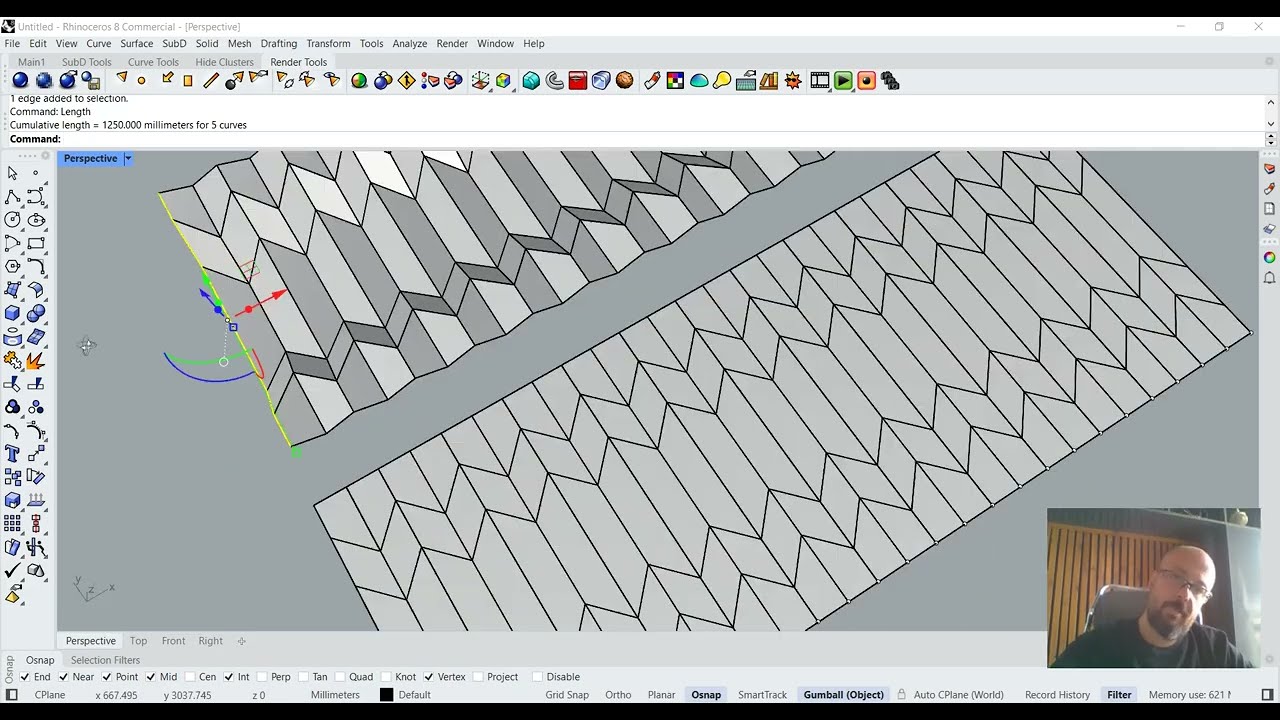Select the Polyline tool in left toolbar

(12, 197)
